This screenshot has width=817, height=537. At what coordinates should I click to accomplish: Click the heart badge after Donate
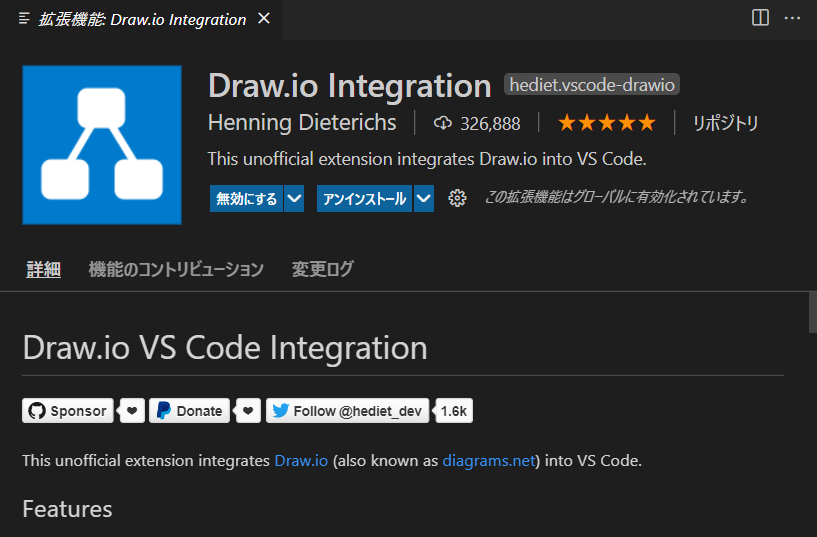pos(248,410)
